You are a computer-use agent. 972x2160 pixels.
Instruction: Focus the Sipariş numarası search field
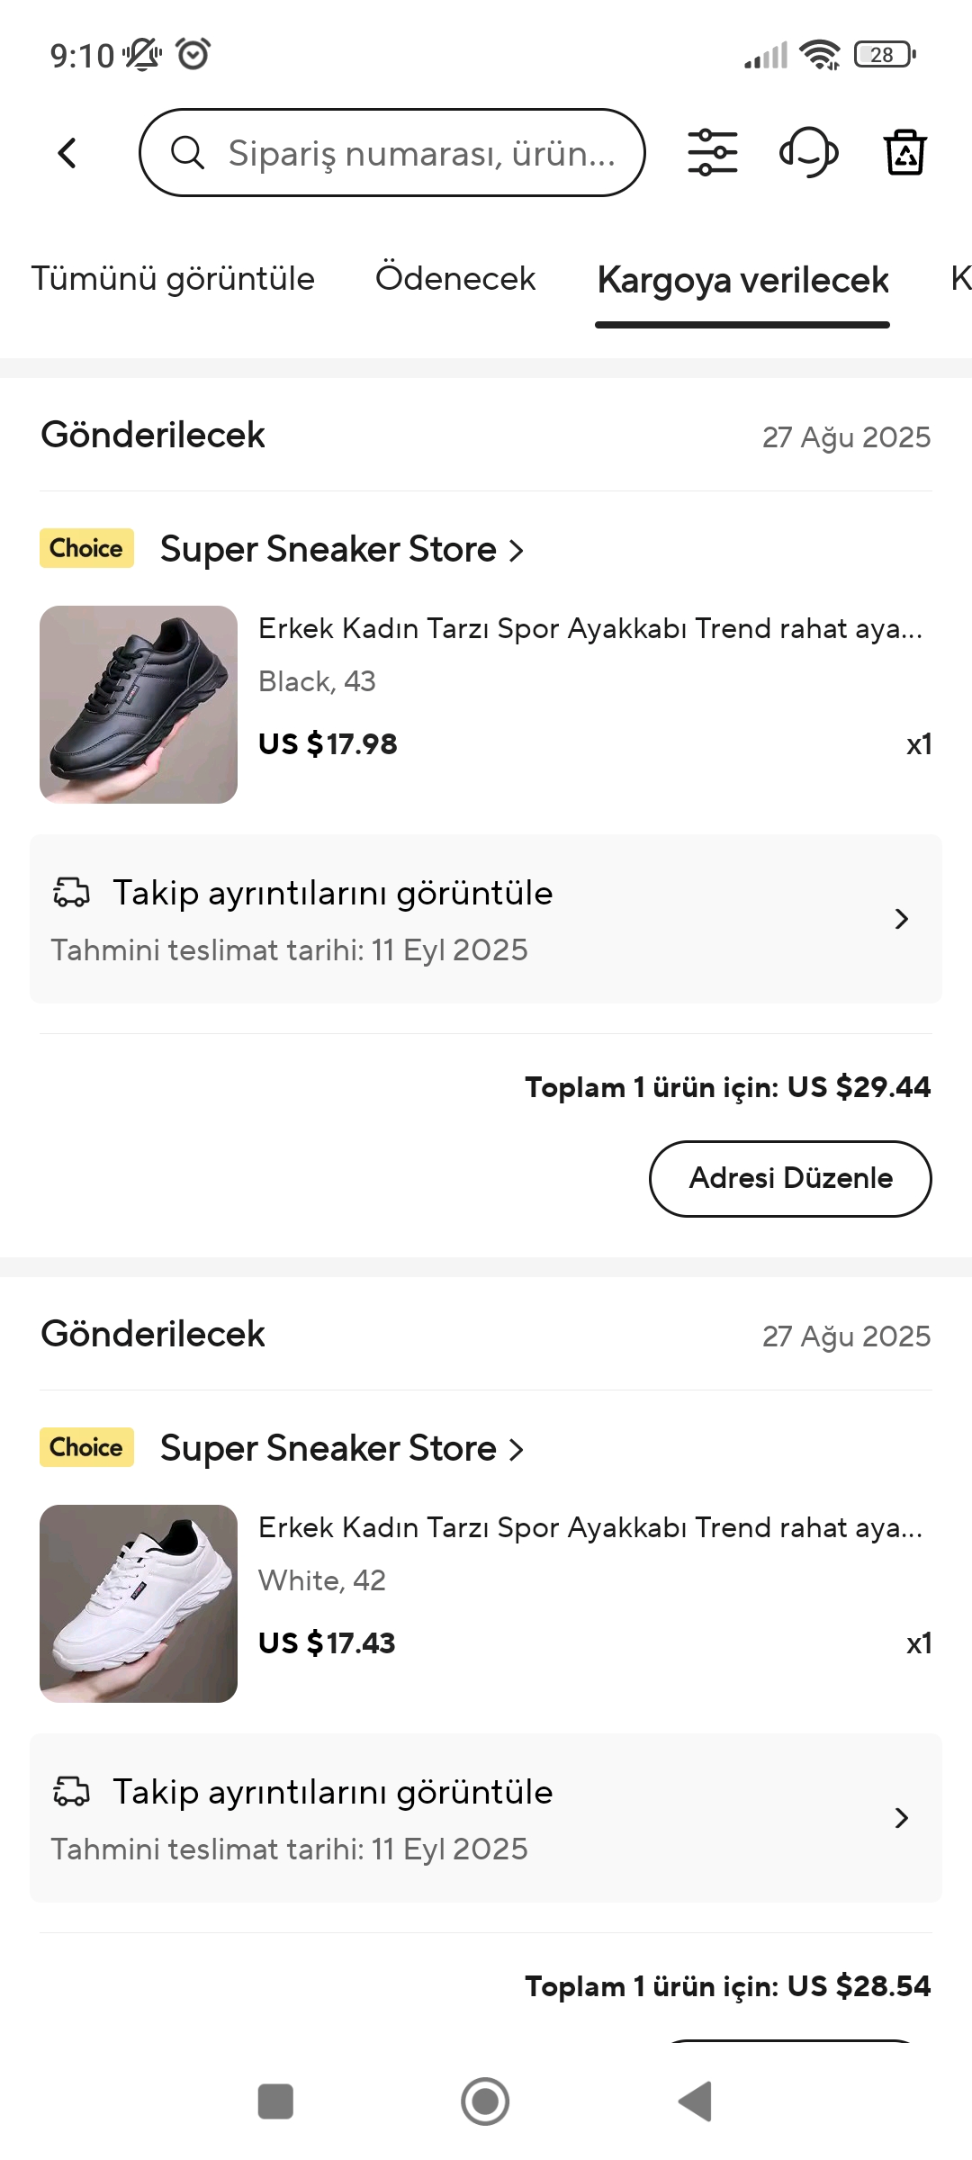(392, 153)
